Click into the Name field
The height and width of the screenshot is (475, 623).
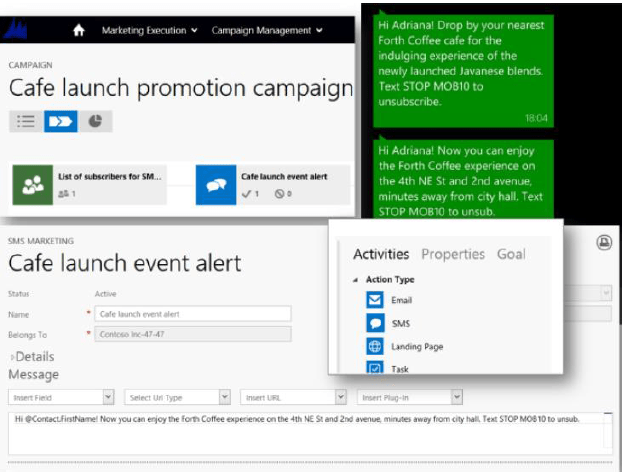click(x=193, y=314)
